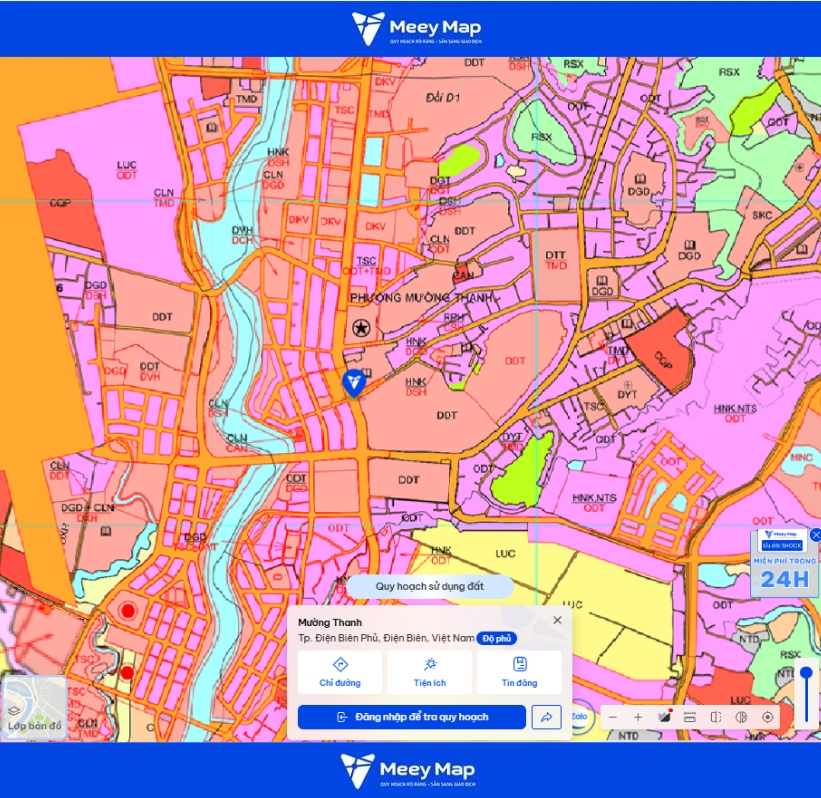Open Tin đăng listings
Screen dimensions: 821x798
(519, 672)
